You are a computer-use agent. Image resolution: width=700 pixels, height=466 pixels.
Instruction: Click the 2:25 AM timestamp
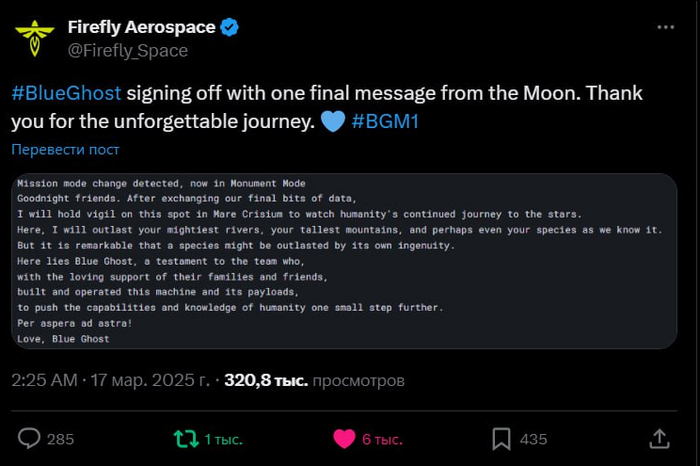point(44,380)
